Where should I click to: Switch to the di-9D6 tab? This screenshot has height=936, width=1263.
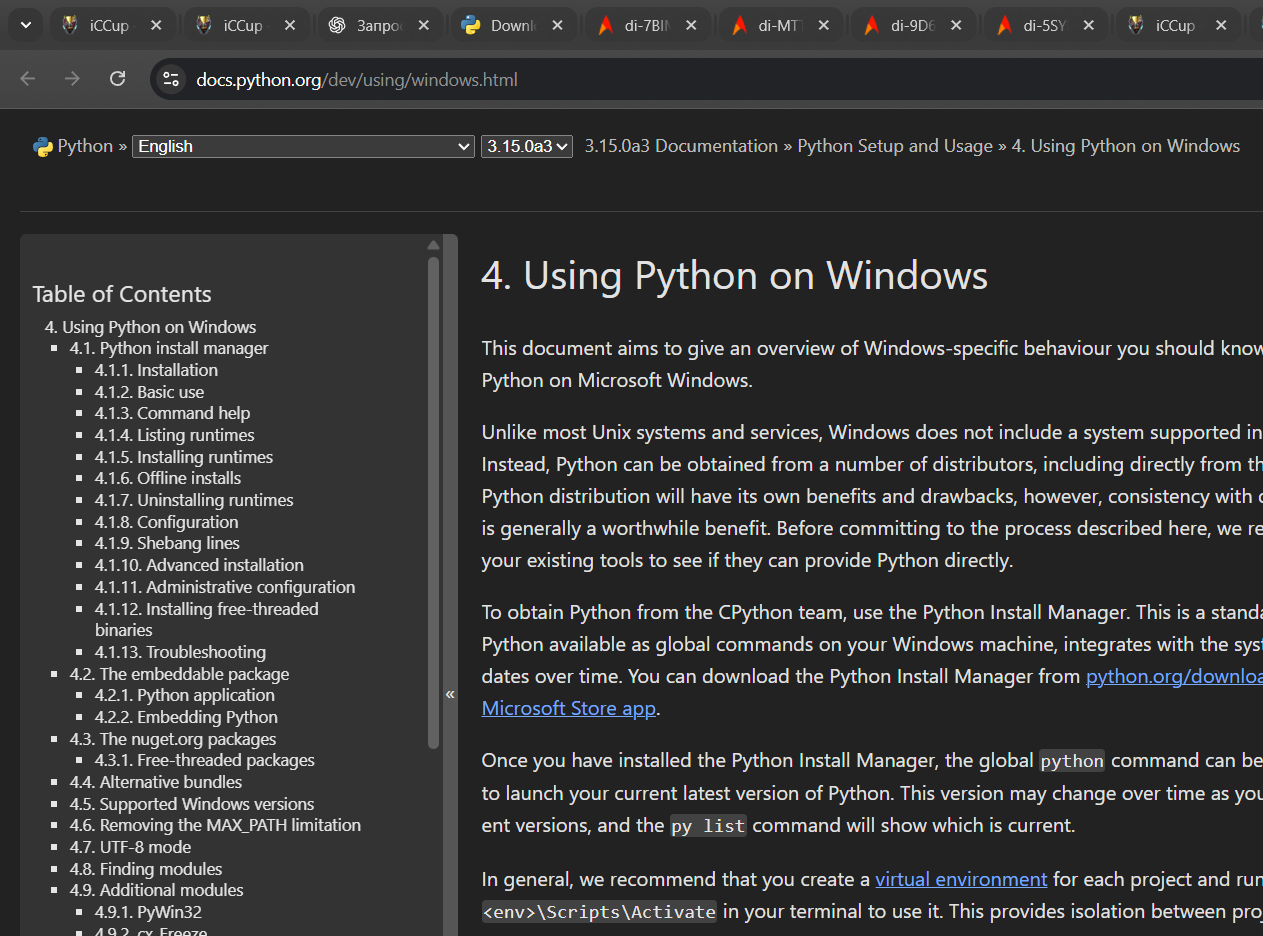point(912,26)
